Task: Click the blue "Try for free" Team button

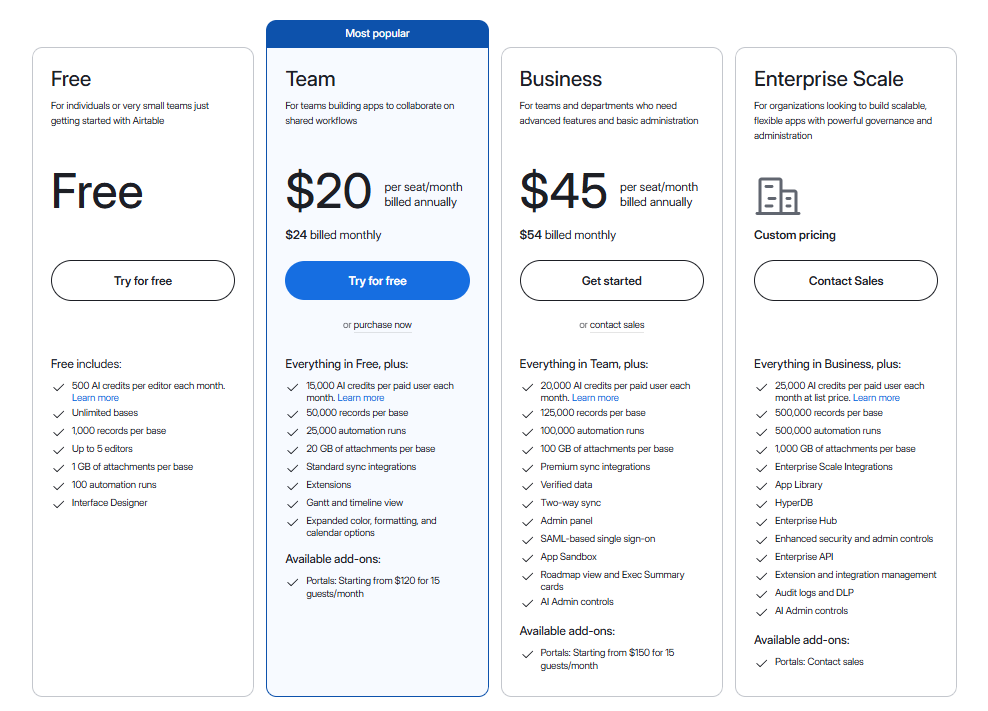Action: pos(377,280)
